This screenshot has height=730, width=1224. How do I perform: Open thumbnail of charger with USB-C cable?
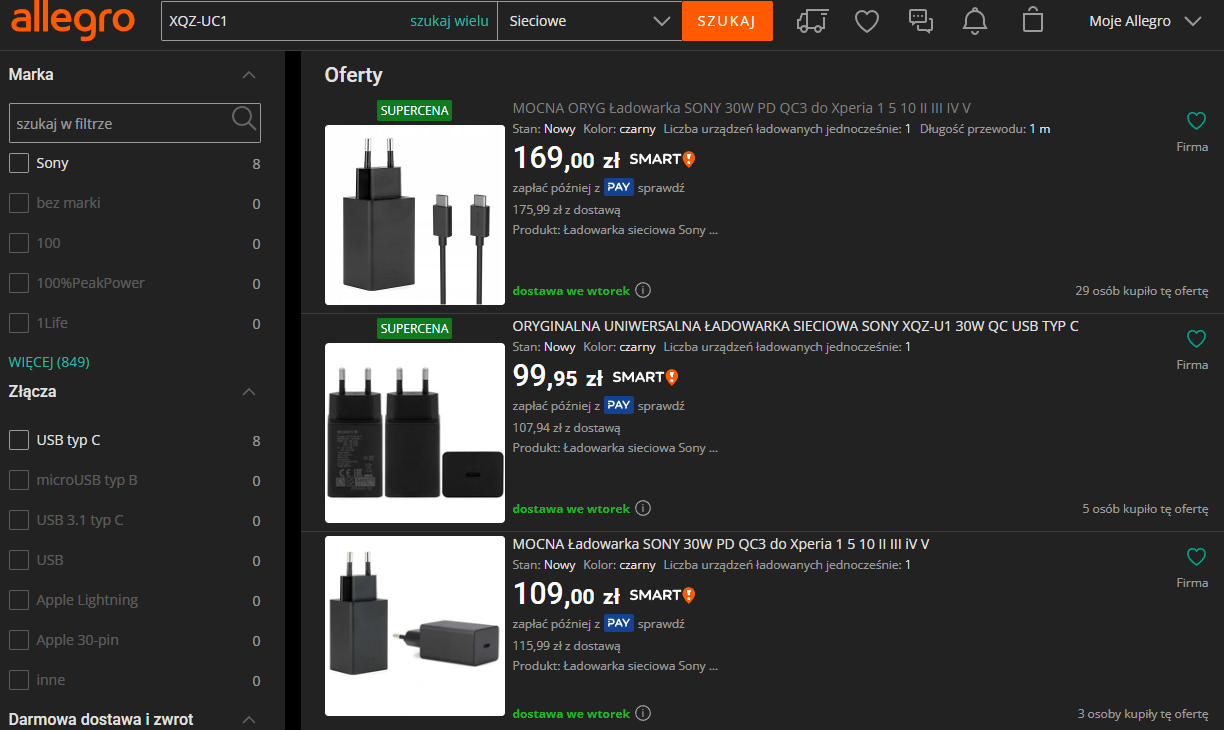[x=415, y=215]
